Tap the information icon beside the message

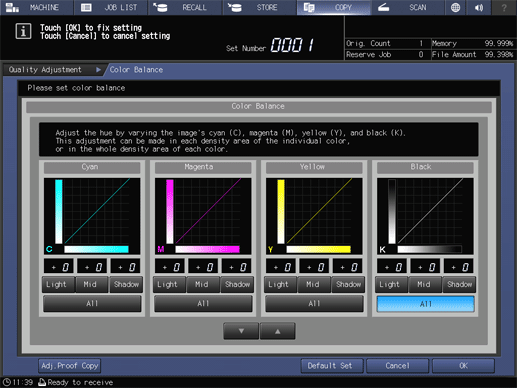click(x=23, y=32)
